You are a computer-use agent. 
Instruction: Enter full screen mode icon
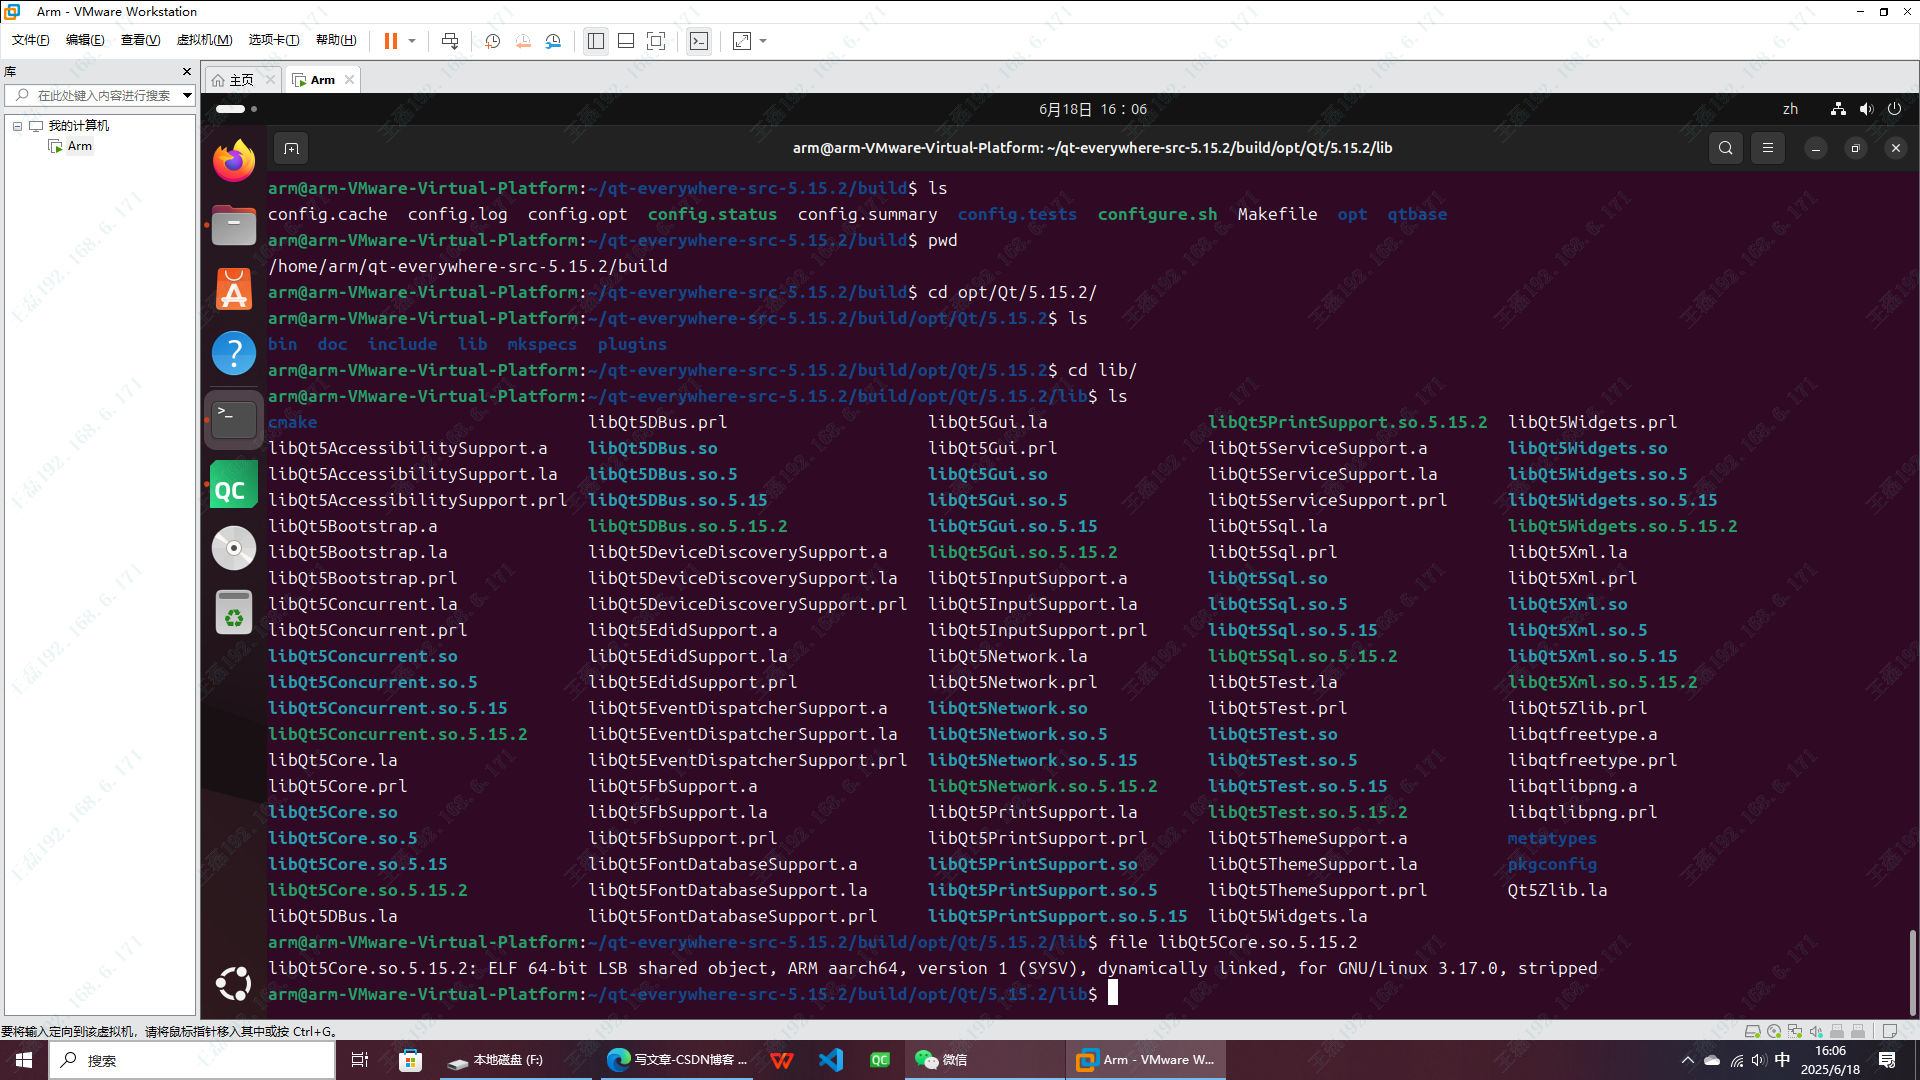[656, 41]
